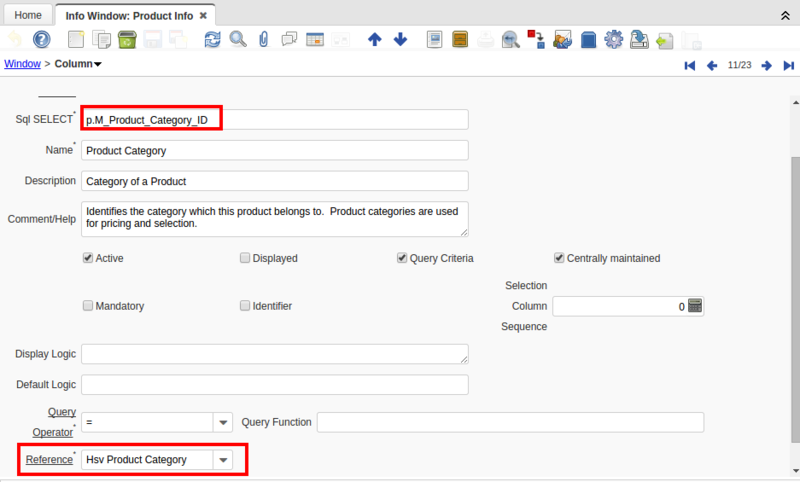Open the Reference dropdown list
This screenshot has width=800, height=482.
tap(224, 460)
